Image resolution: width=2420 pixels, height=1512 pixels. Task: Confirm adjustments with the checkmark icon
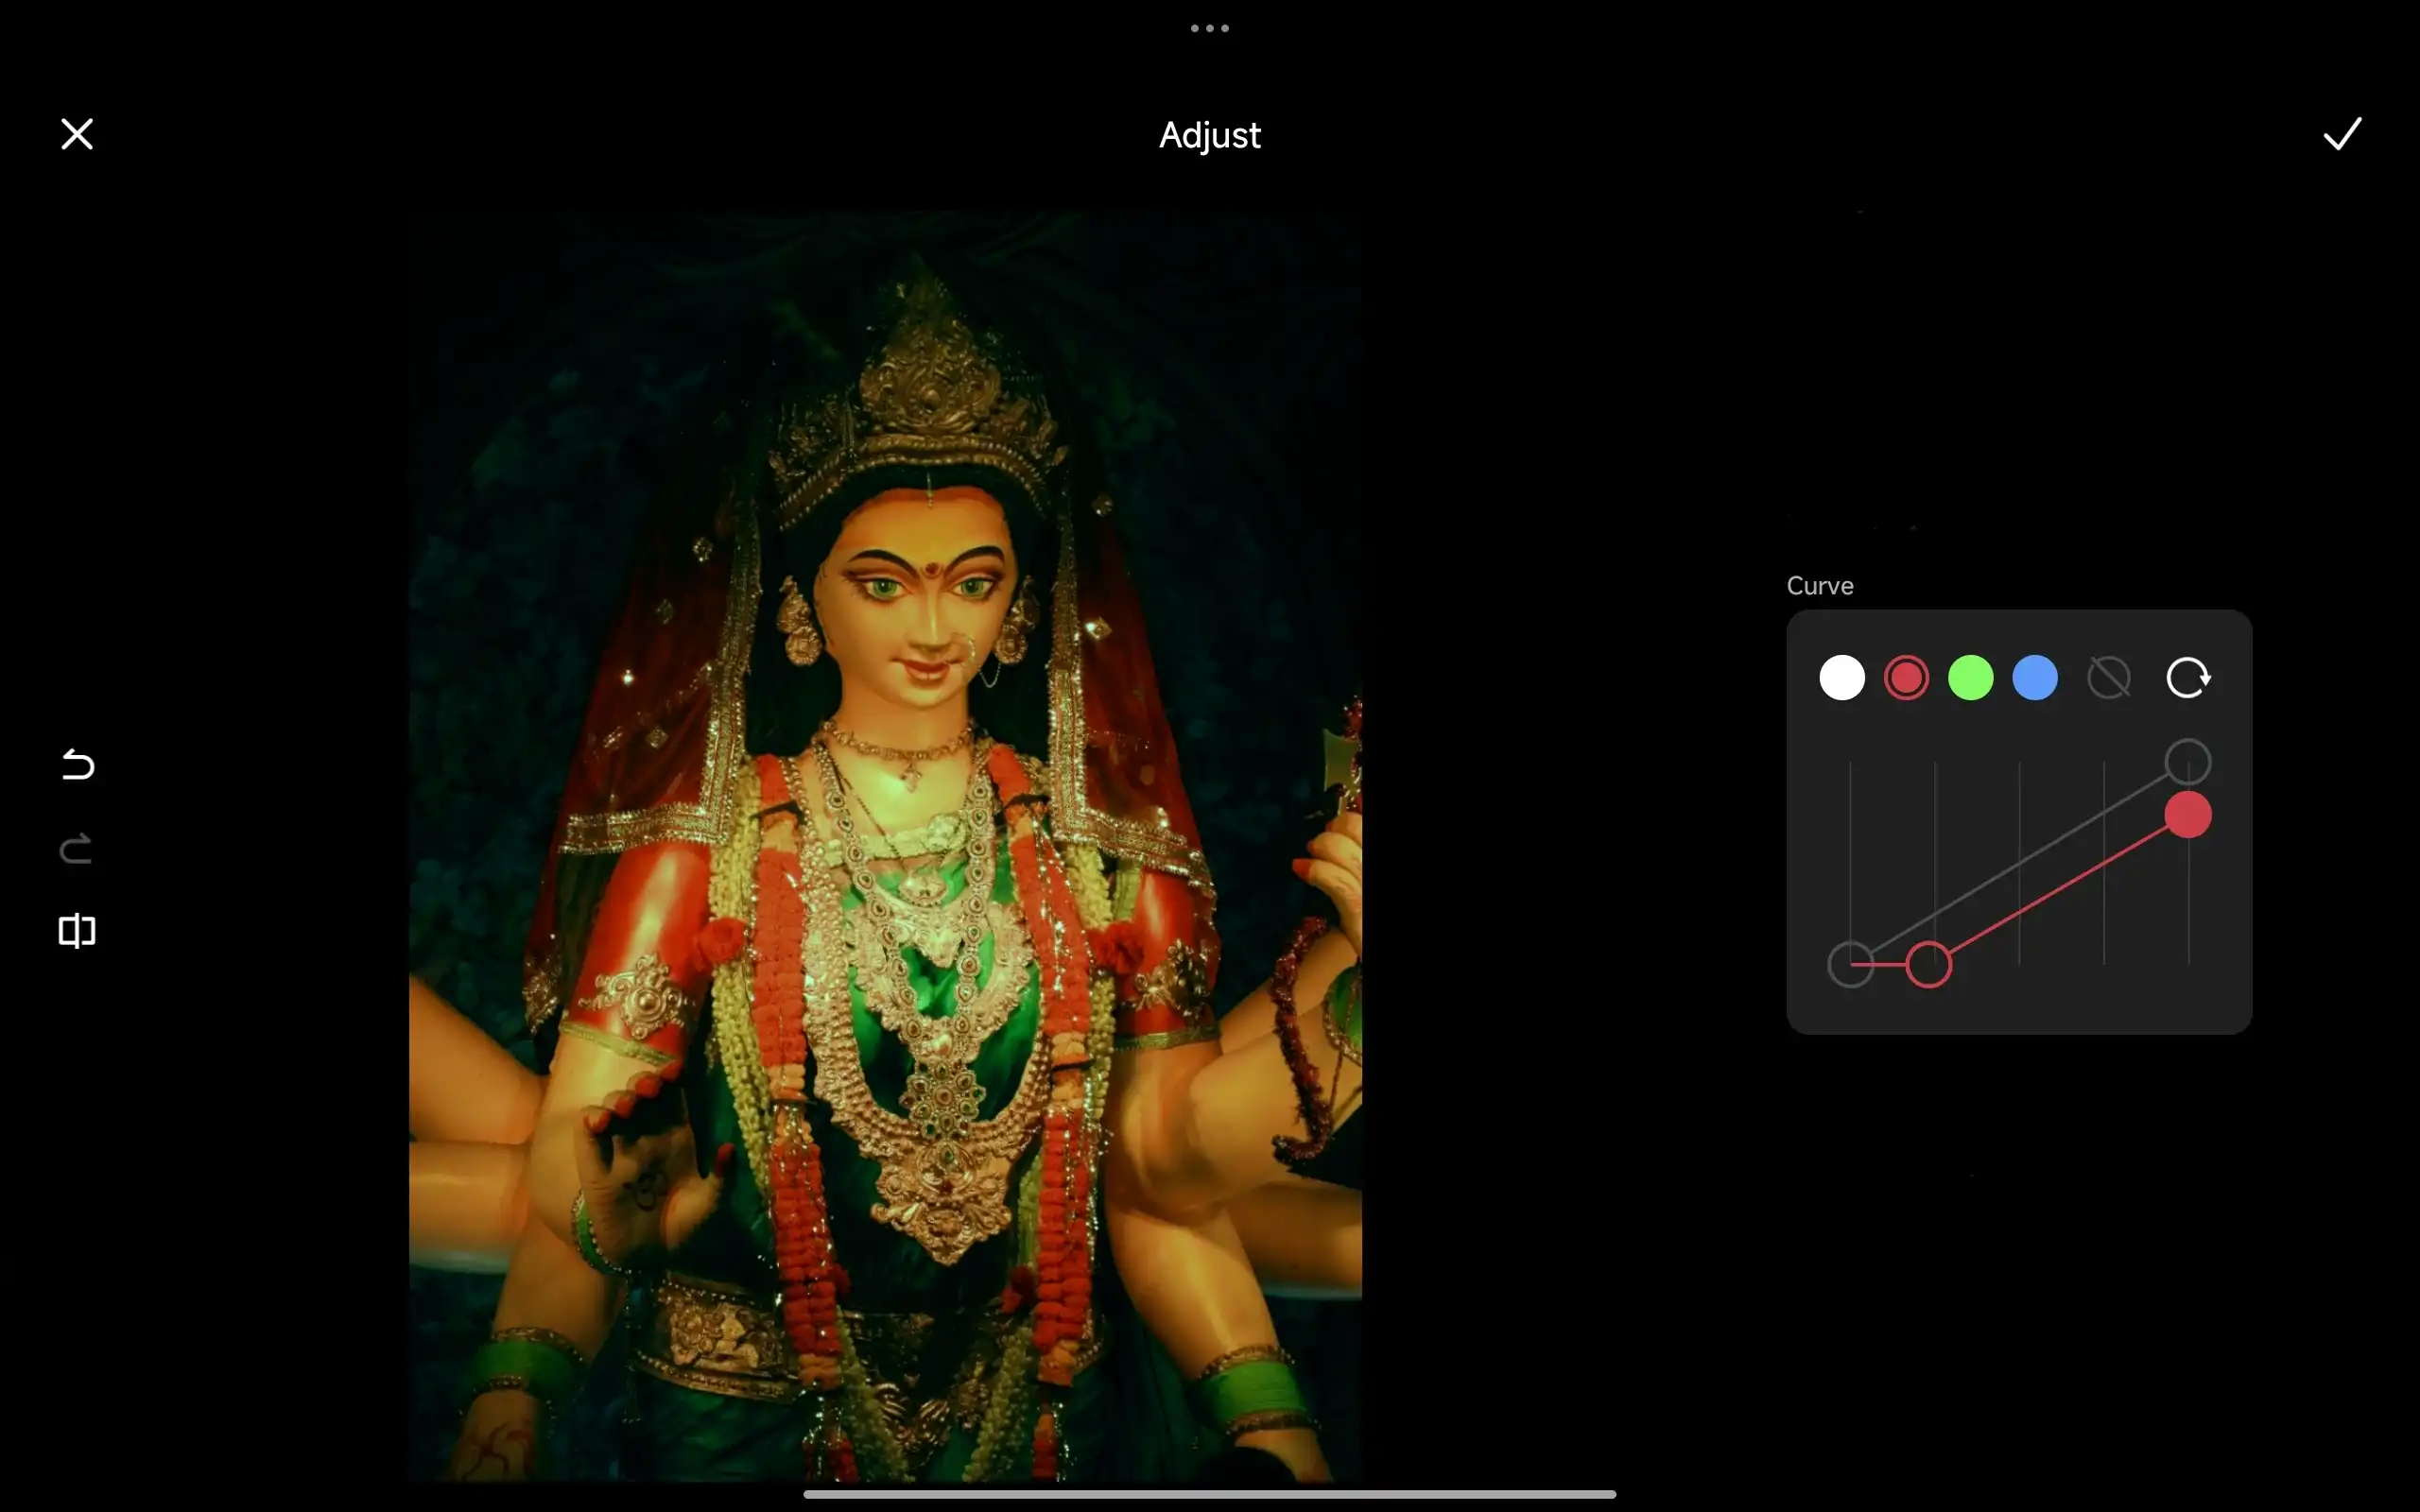tap(2341, 134)
